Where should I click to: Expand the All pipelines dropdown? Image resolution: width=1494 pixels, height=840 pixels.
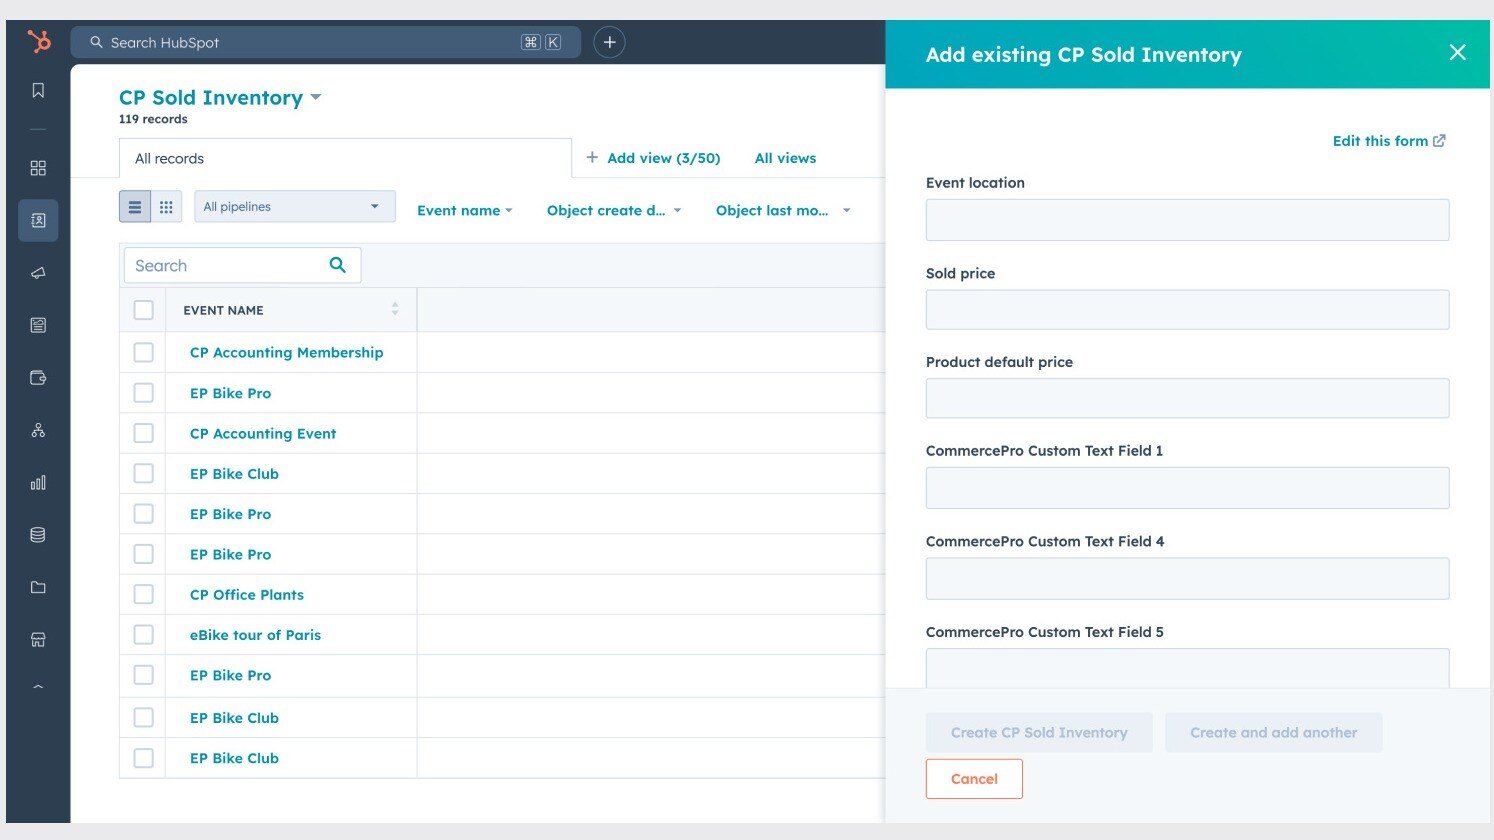point(294,207)
